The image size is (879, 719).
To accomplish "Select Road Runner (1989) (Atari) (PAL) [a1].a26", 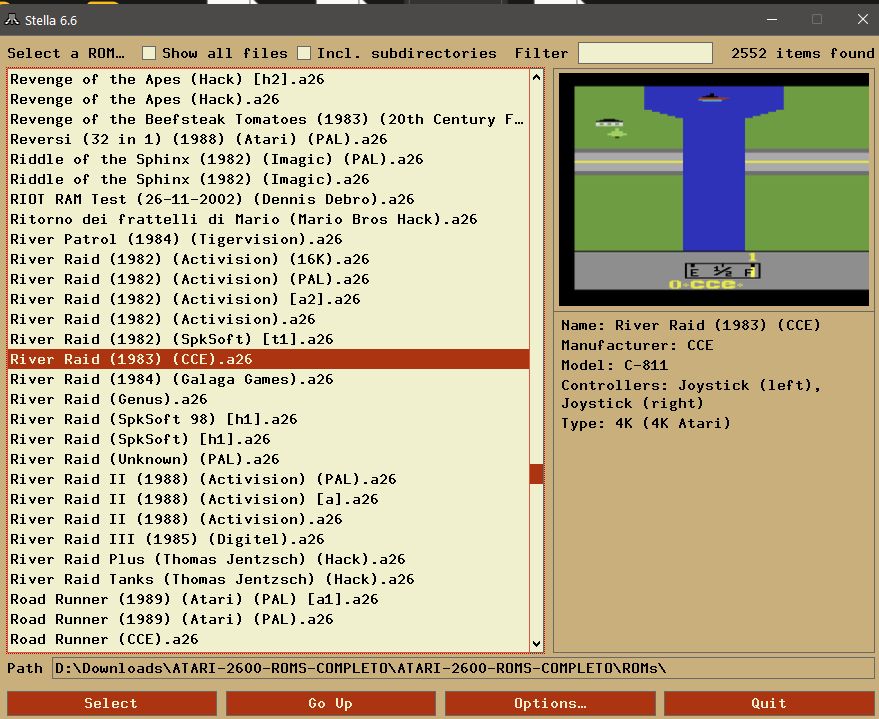I will (x=269, y=599).
